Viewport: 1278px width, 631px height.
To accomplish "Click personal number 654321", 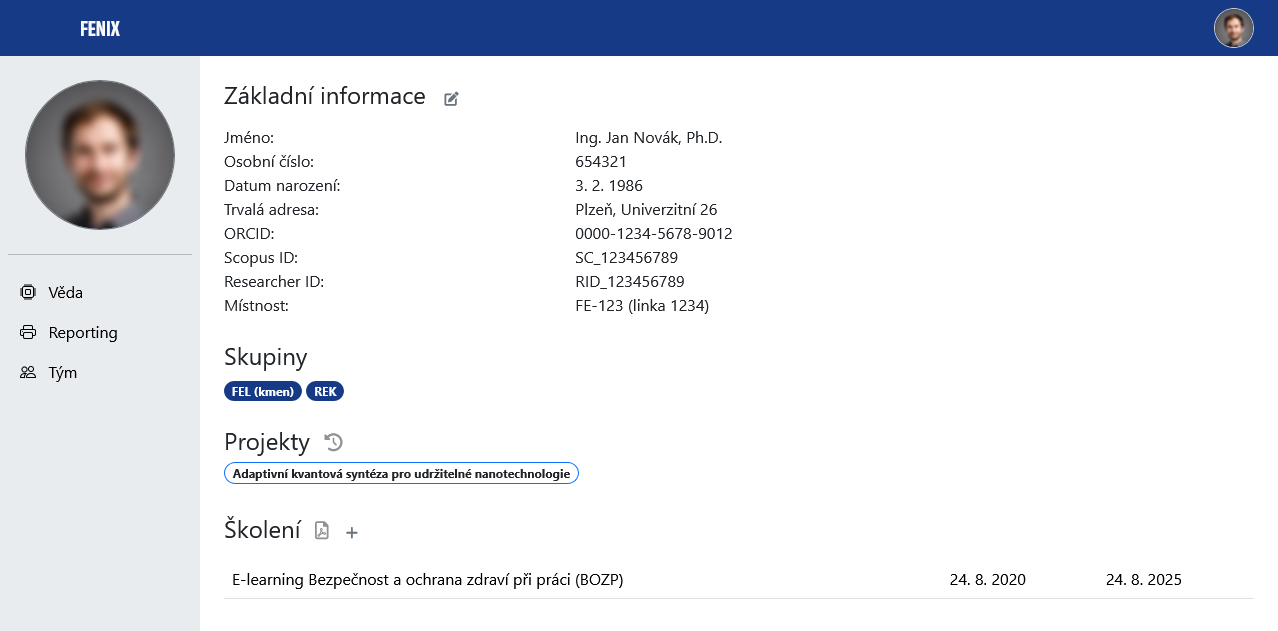I will point(601,162).
